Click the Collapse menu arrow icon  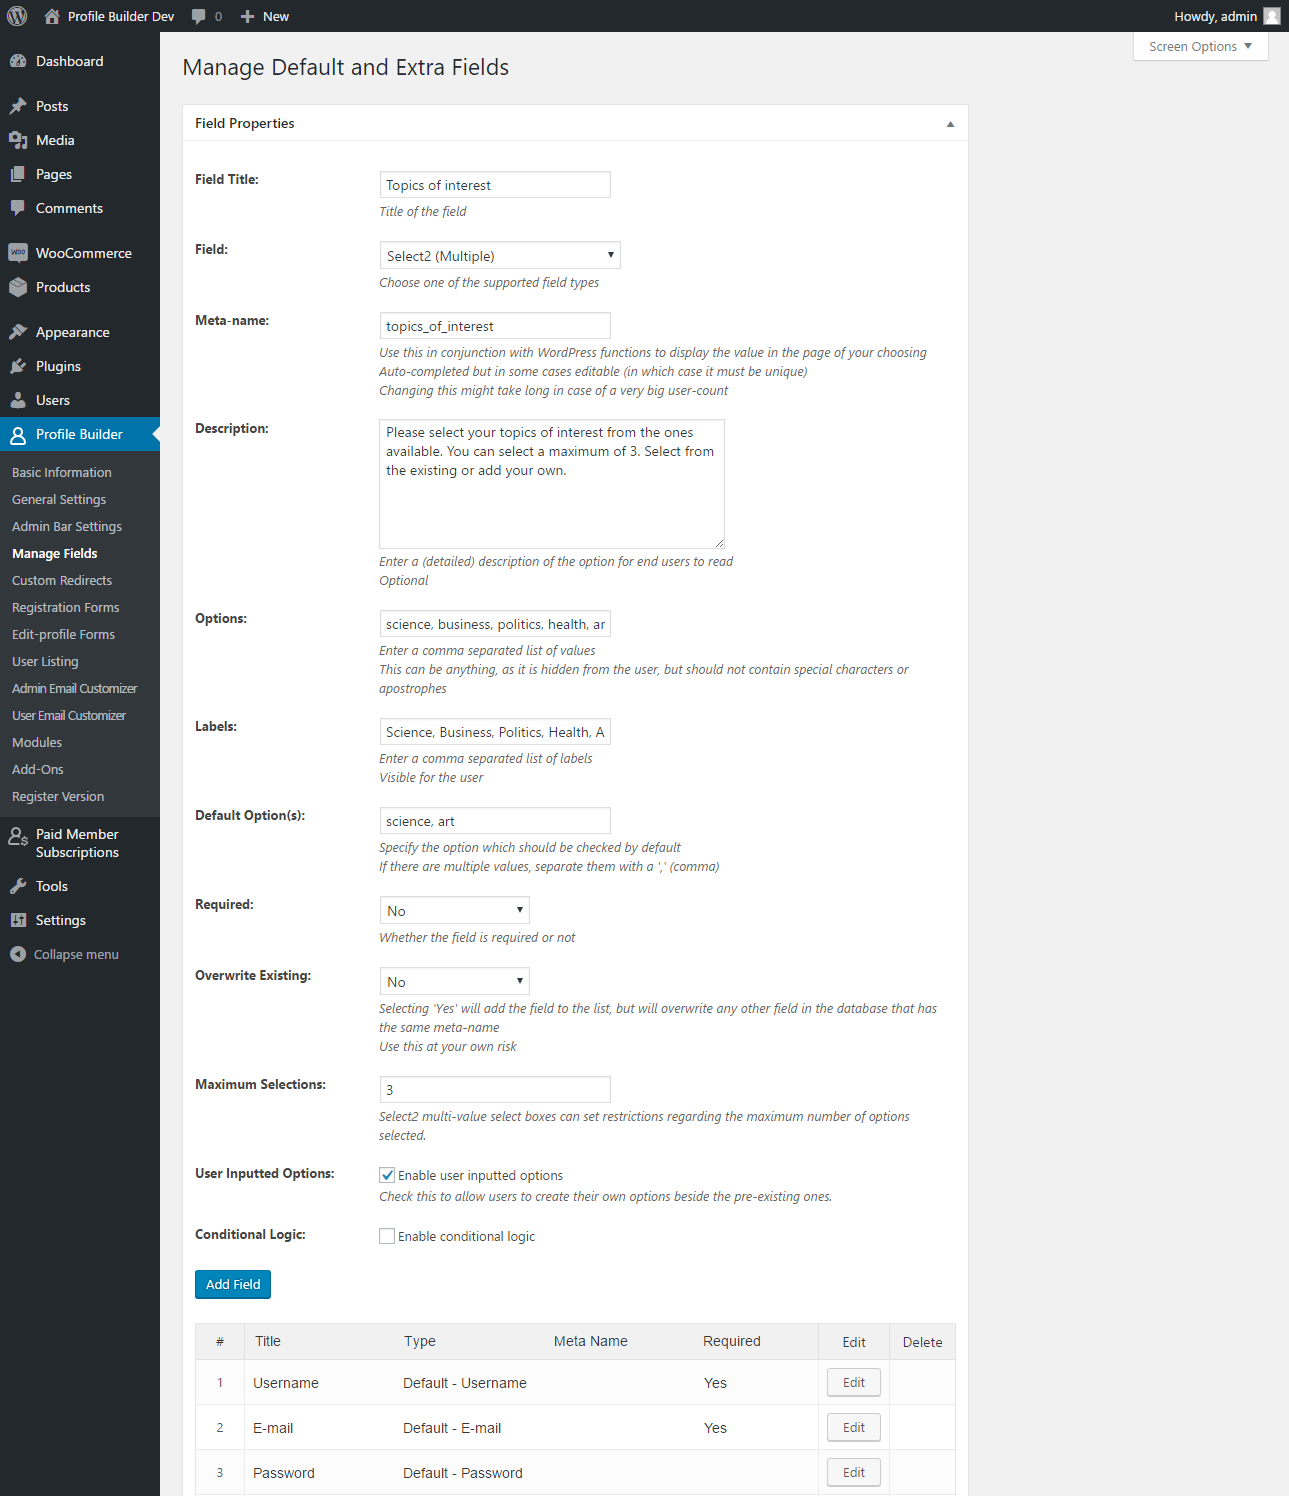[x=18, y=954]
